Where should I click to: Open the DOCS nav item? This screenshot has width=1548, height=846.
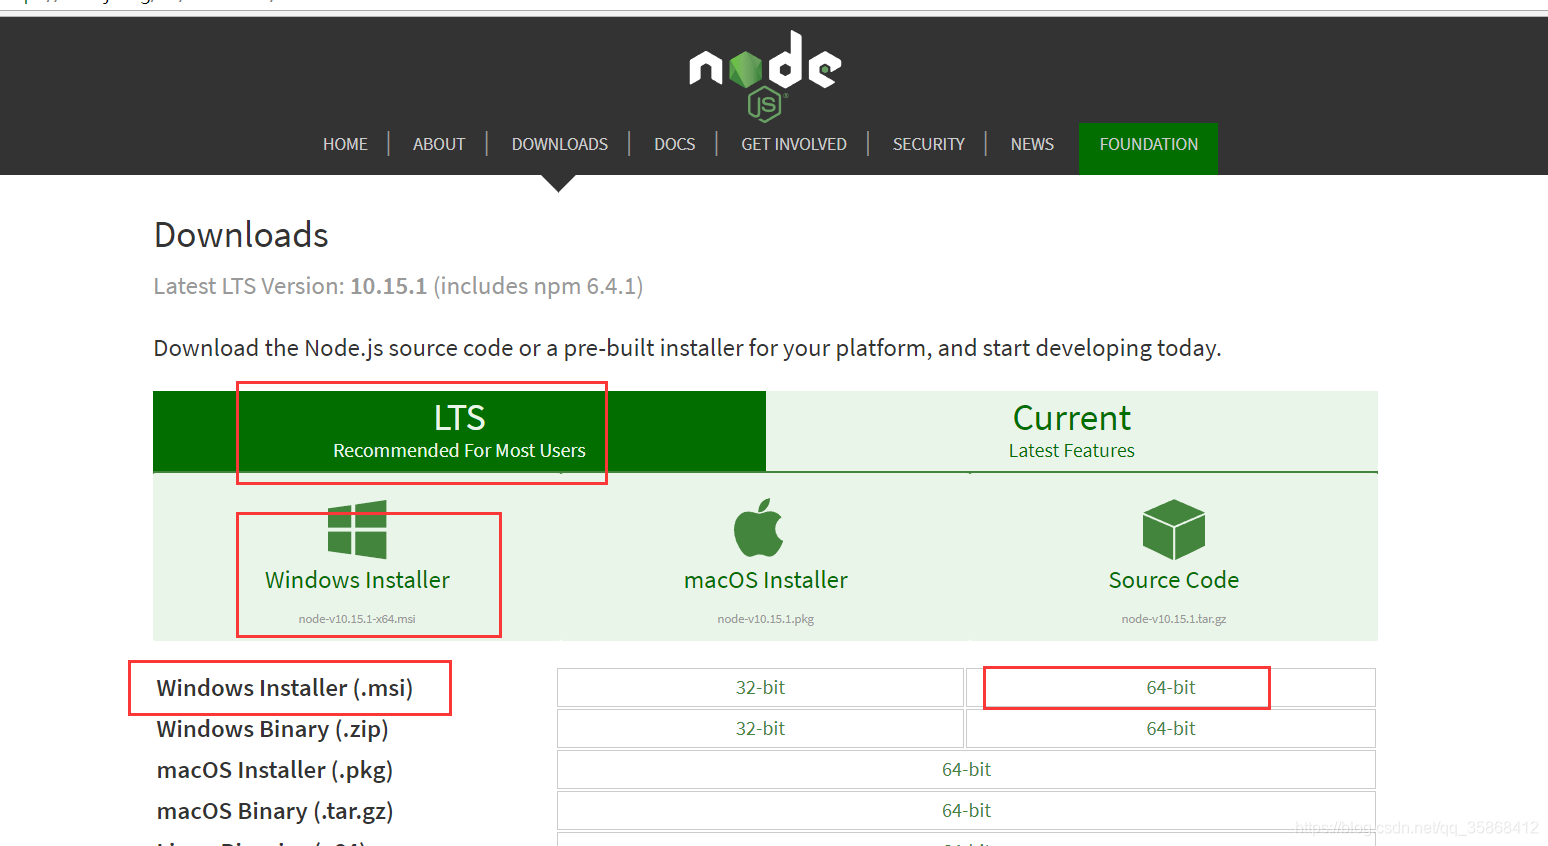(x=675, y=144)
